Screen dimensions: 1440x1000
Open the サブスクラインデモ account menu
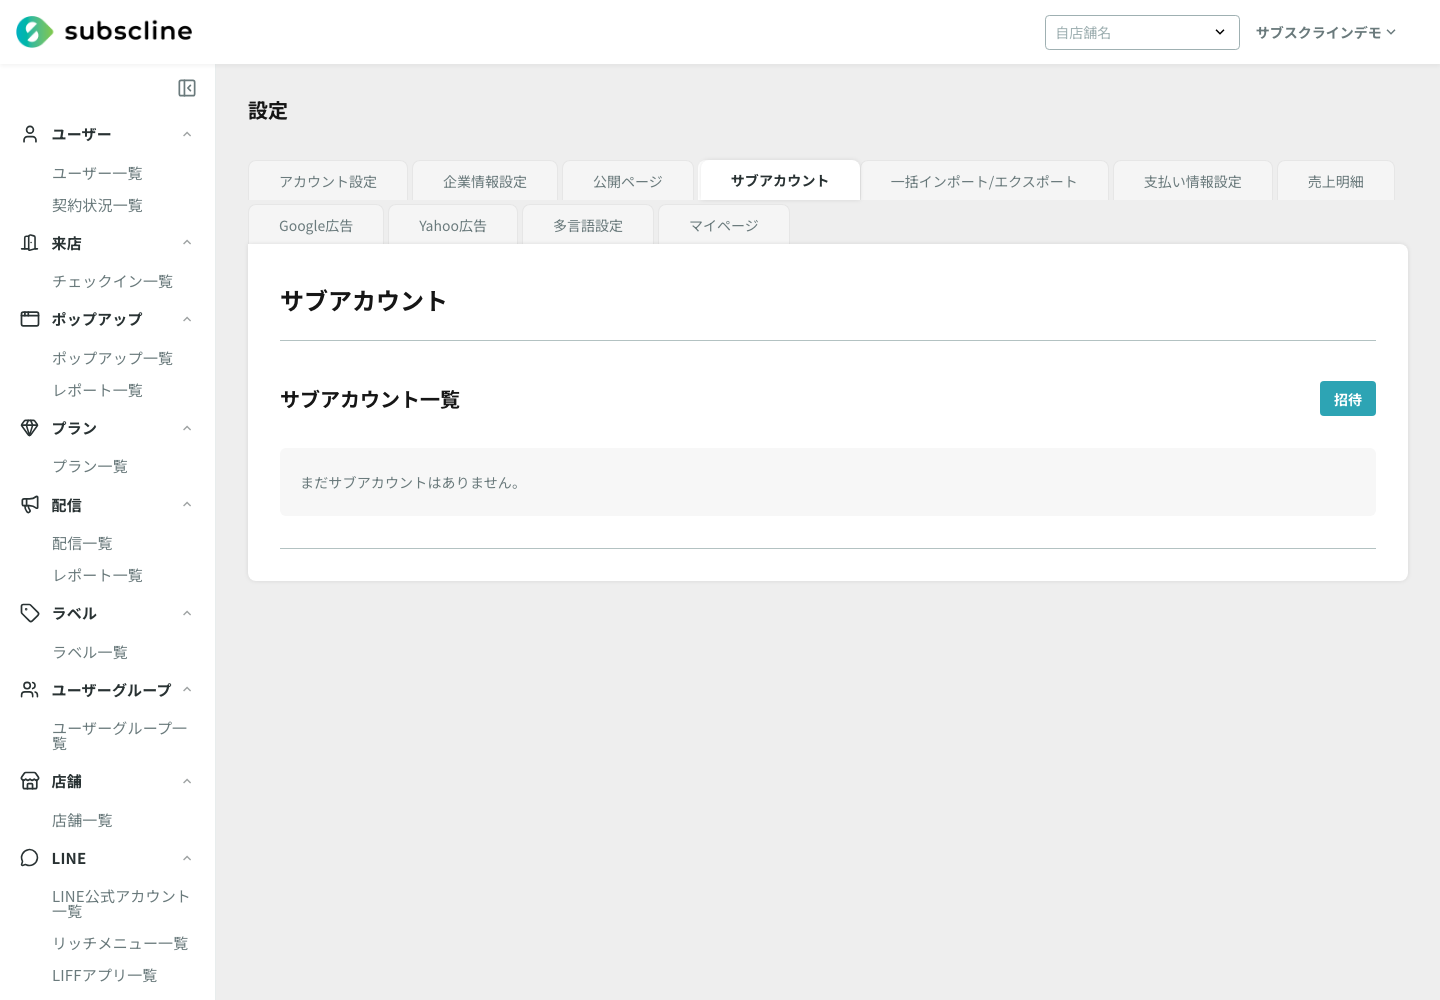coord(1326,32)
